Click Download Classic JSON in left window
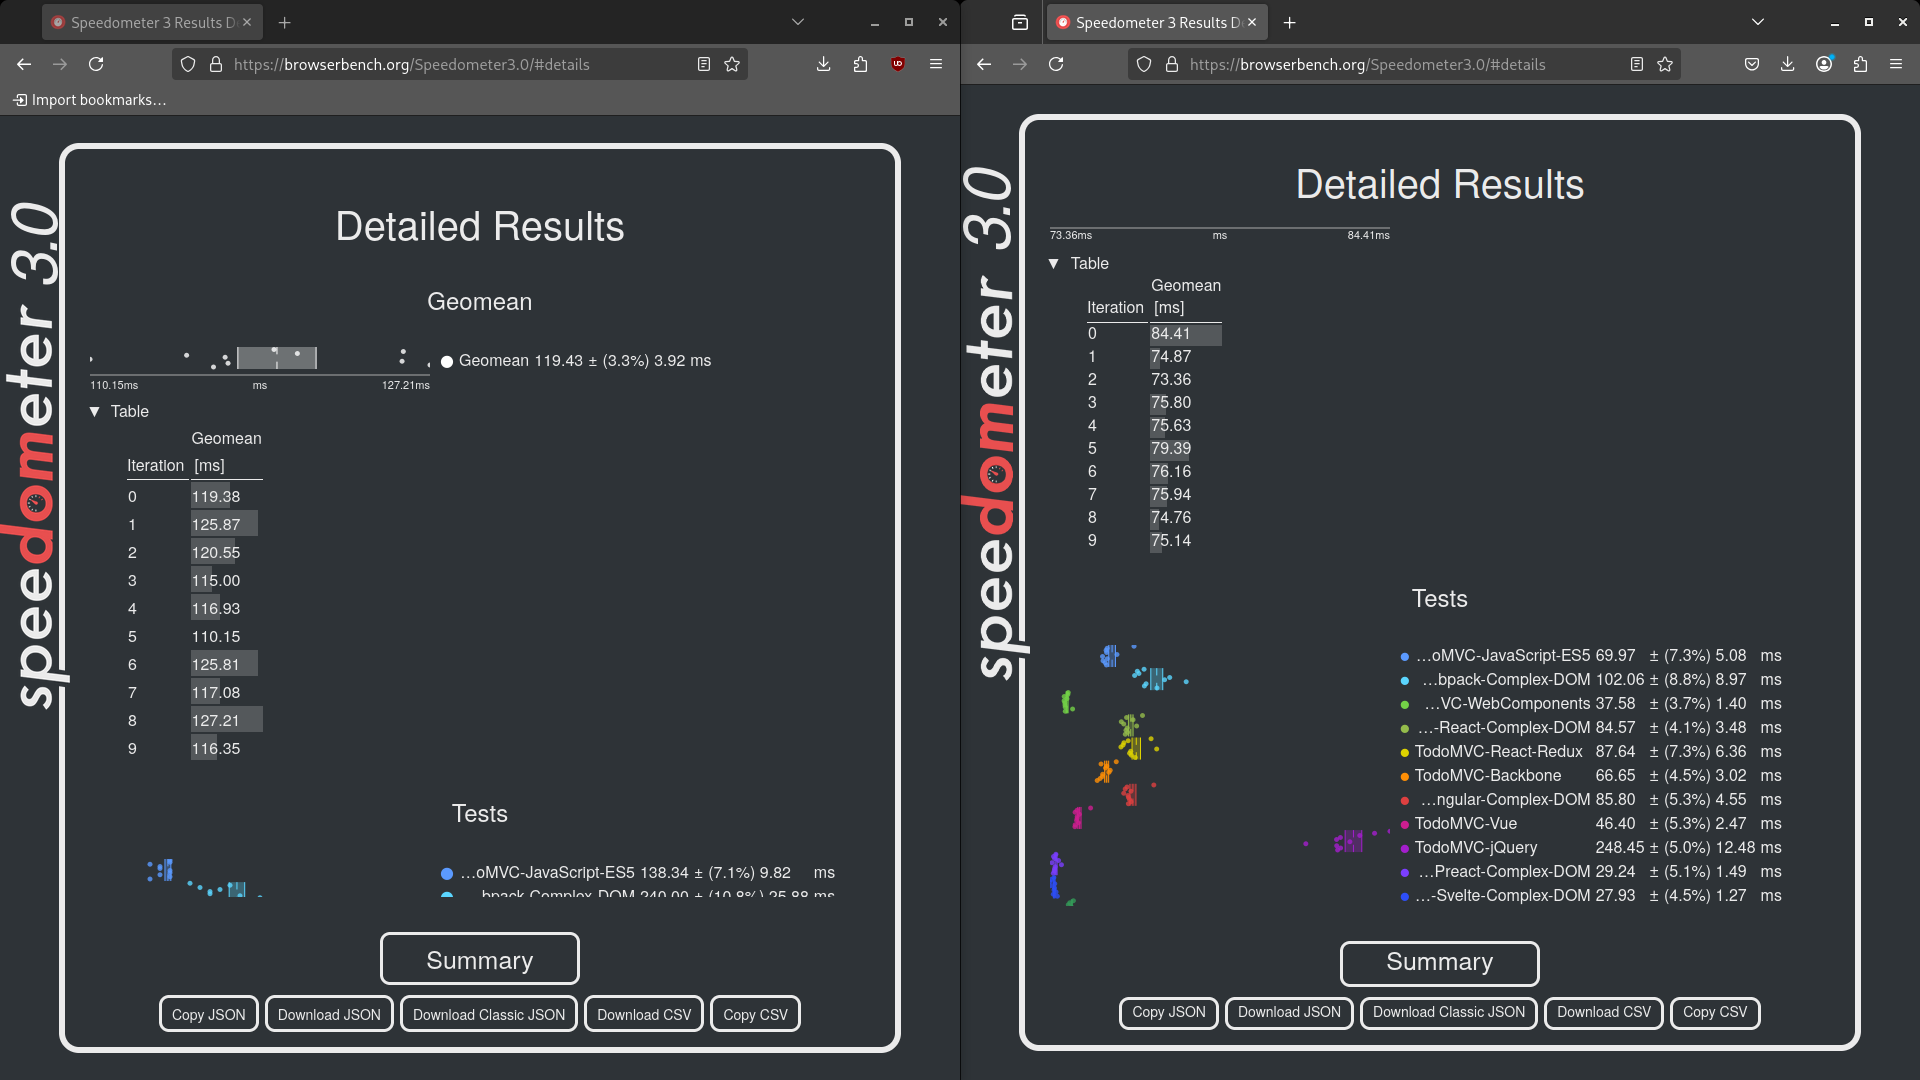This screenshot has height=1080, width=1920. point(489,1014)
